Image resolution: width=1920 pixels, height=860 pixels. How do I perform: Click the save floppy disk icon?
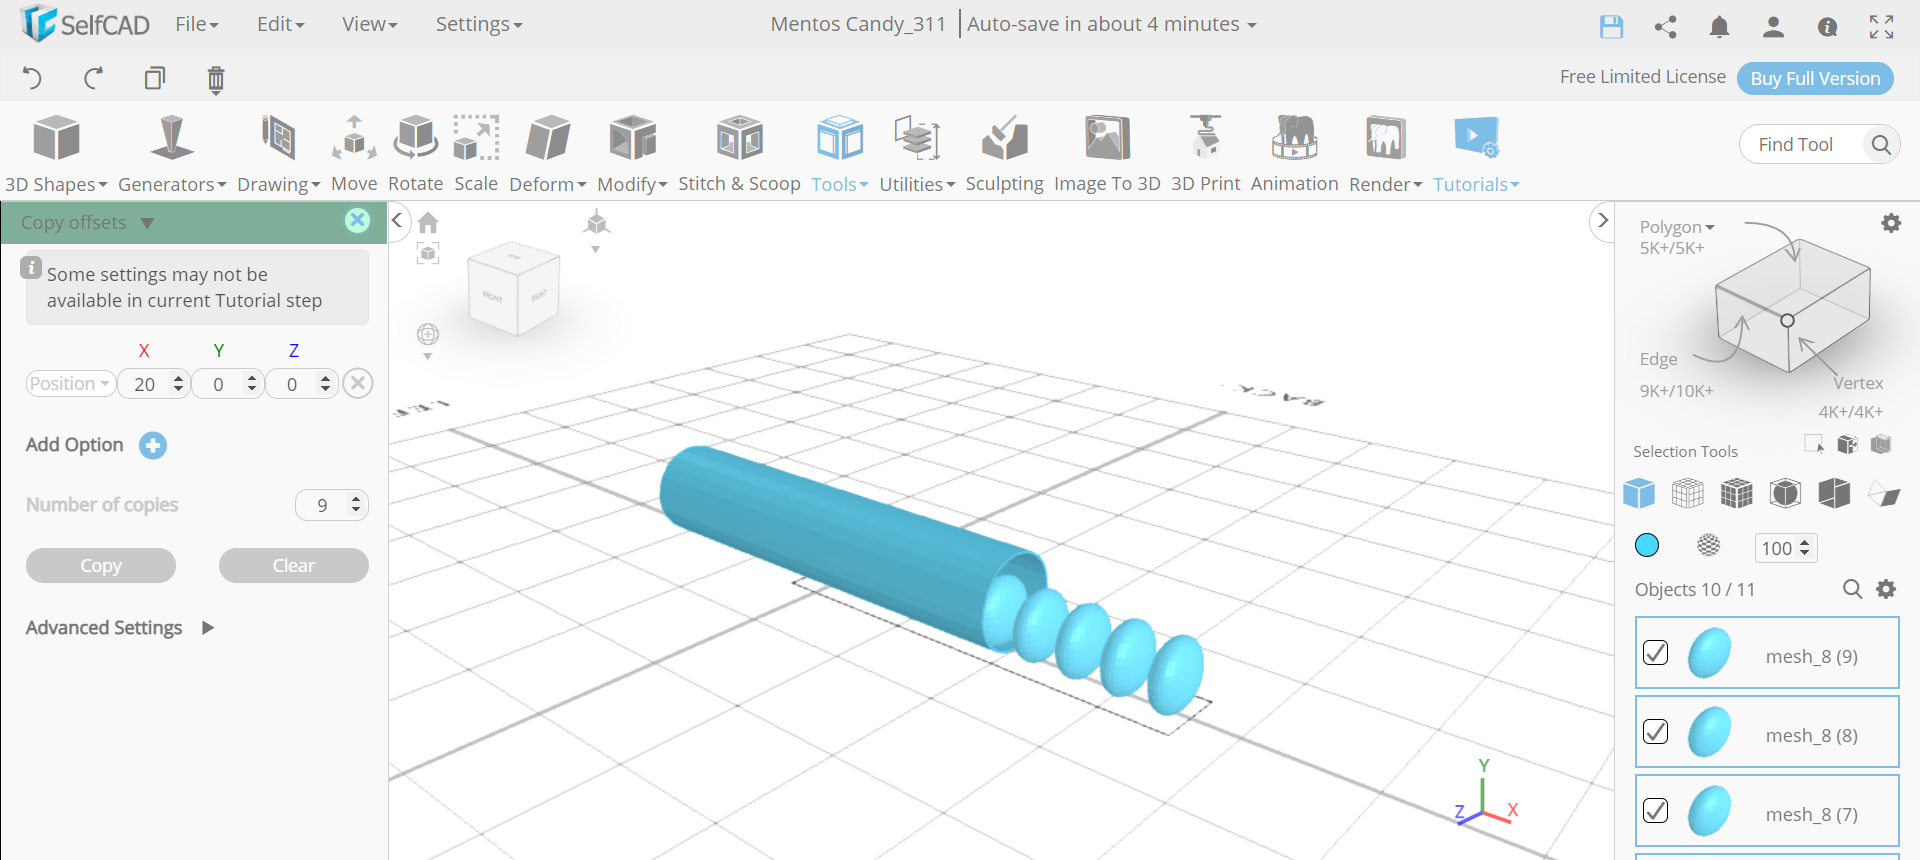1611,27
